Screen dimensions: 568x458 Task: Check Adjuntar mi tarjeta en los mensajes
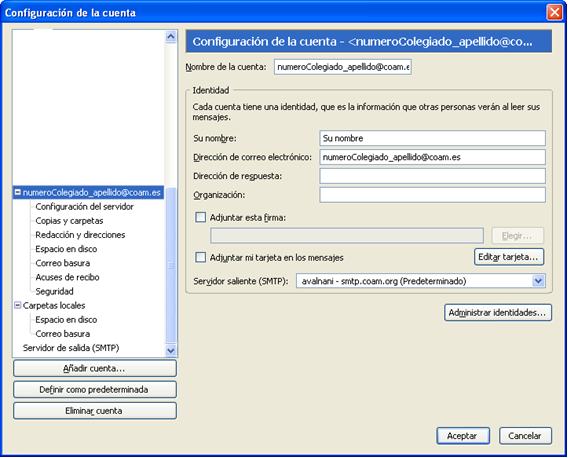pyautogui.click(x=200, y=257)
